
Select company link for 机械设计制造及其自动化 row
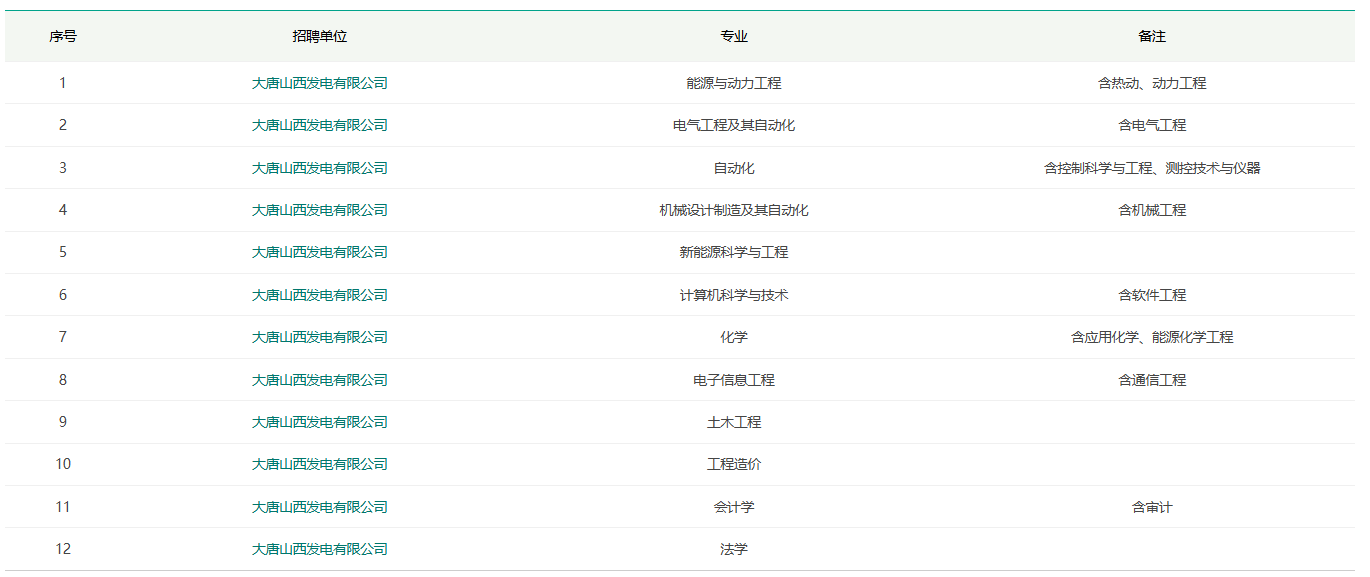point(319,210)
